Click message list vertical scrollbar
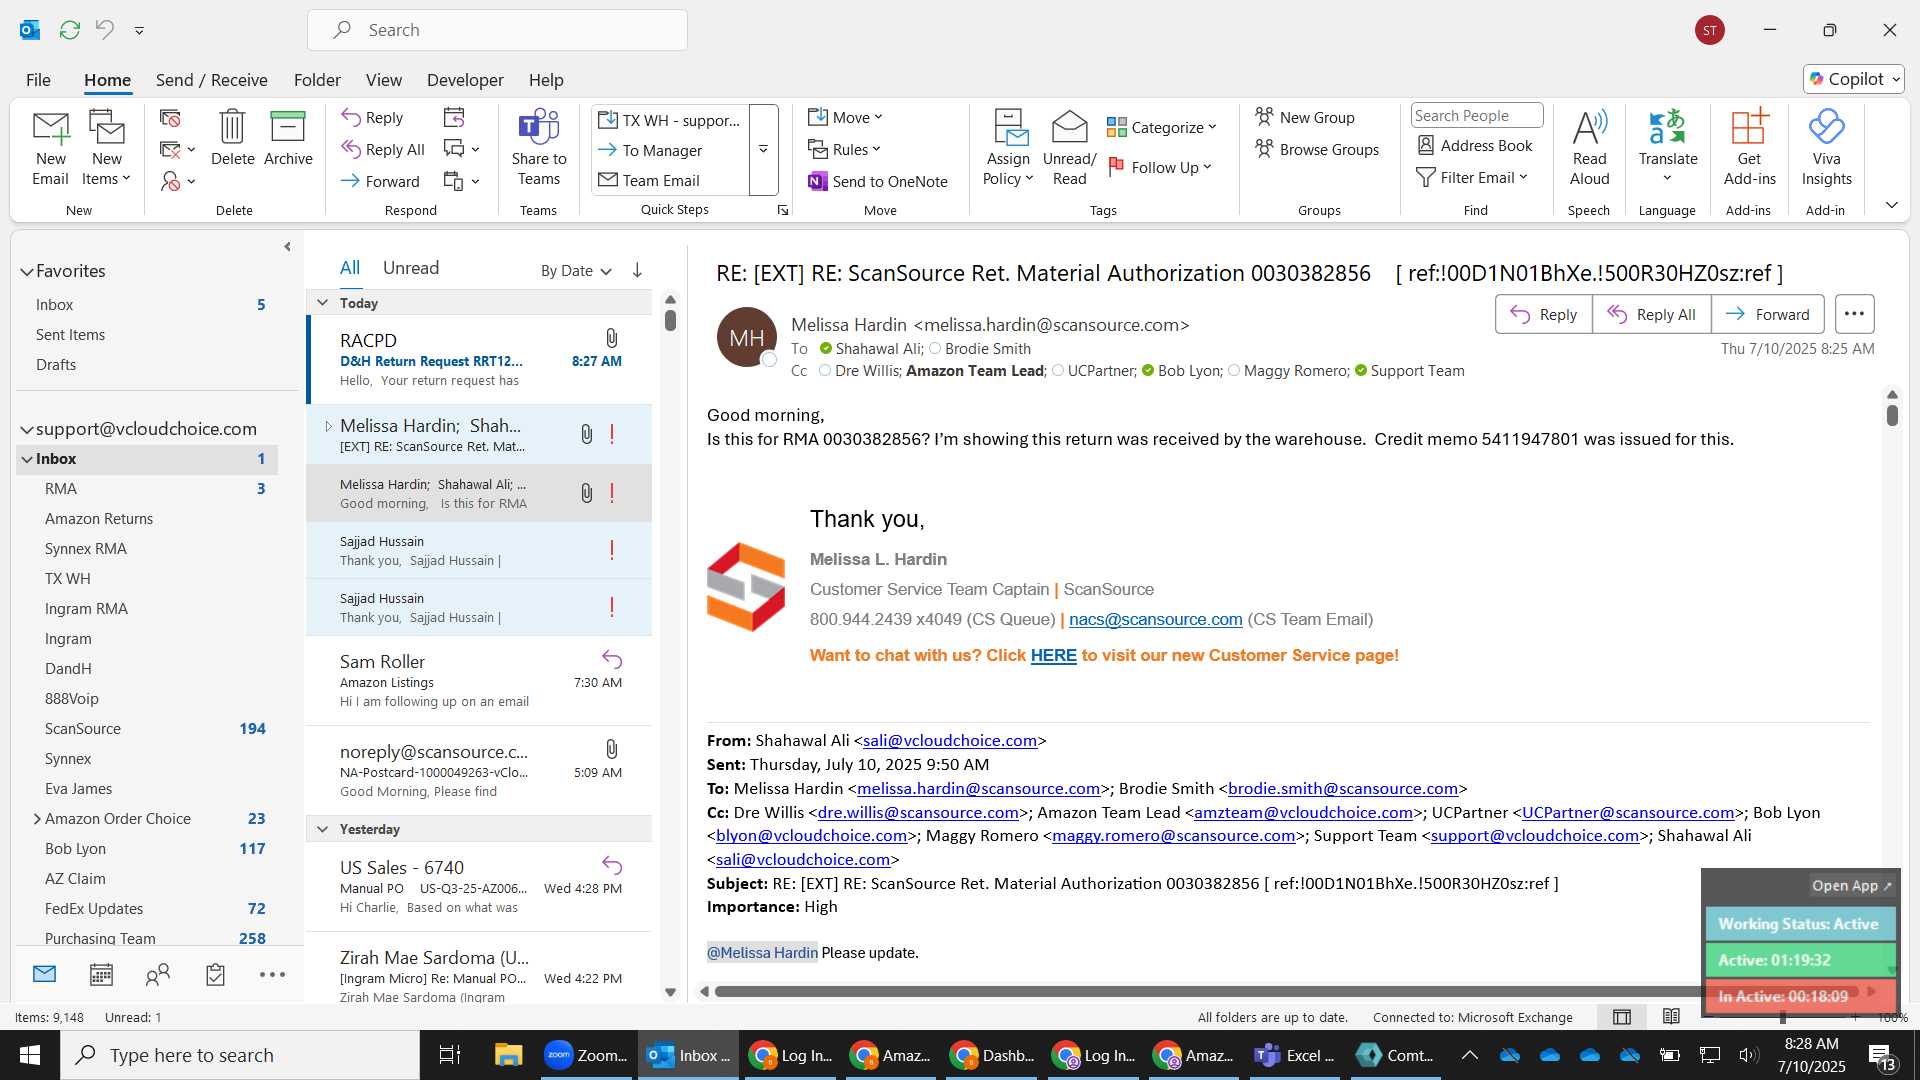This screenshot has height=1080, width=1920. [670, 320]
